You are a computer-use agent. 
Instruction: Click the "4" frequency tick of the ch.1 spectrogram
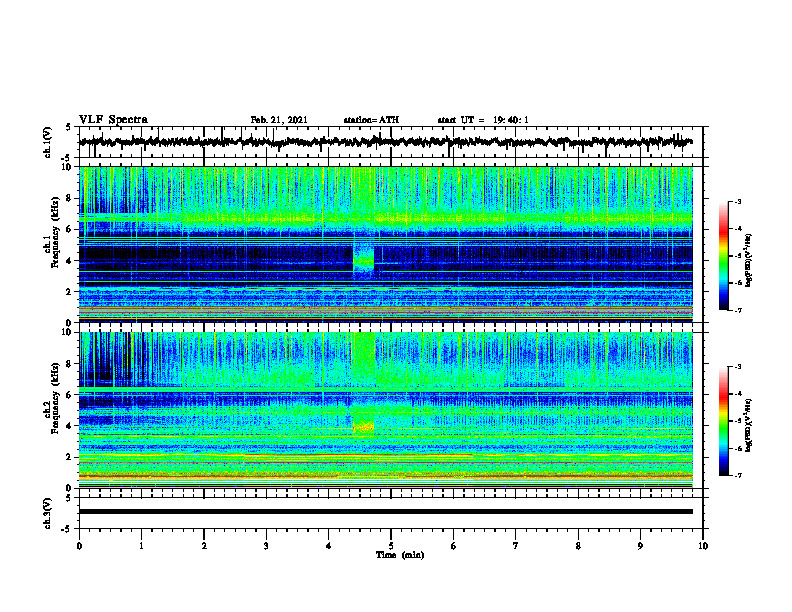[71, 261]
